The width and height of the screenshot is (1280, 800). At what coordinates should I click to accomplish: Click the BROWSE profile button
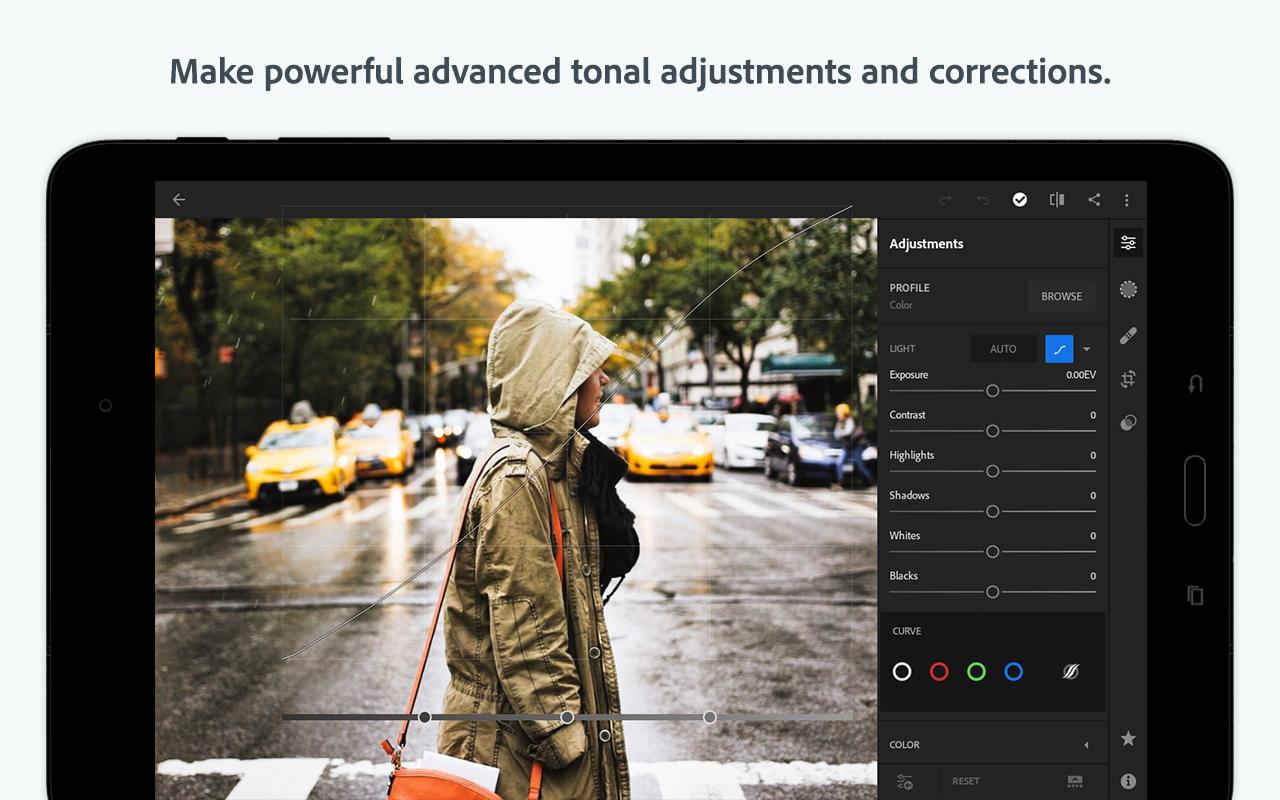pyautogui.click(x=1062, y=296)
